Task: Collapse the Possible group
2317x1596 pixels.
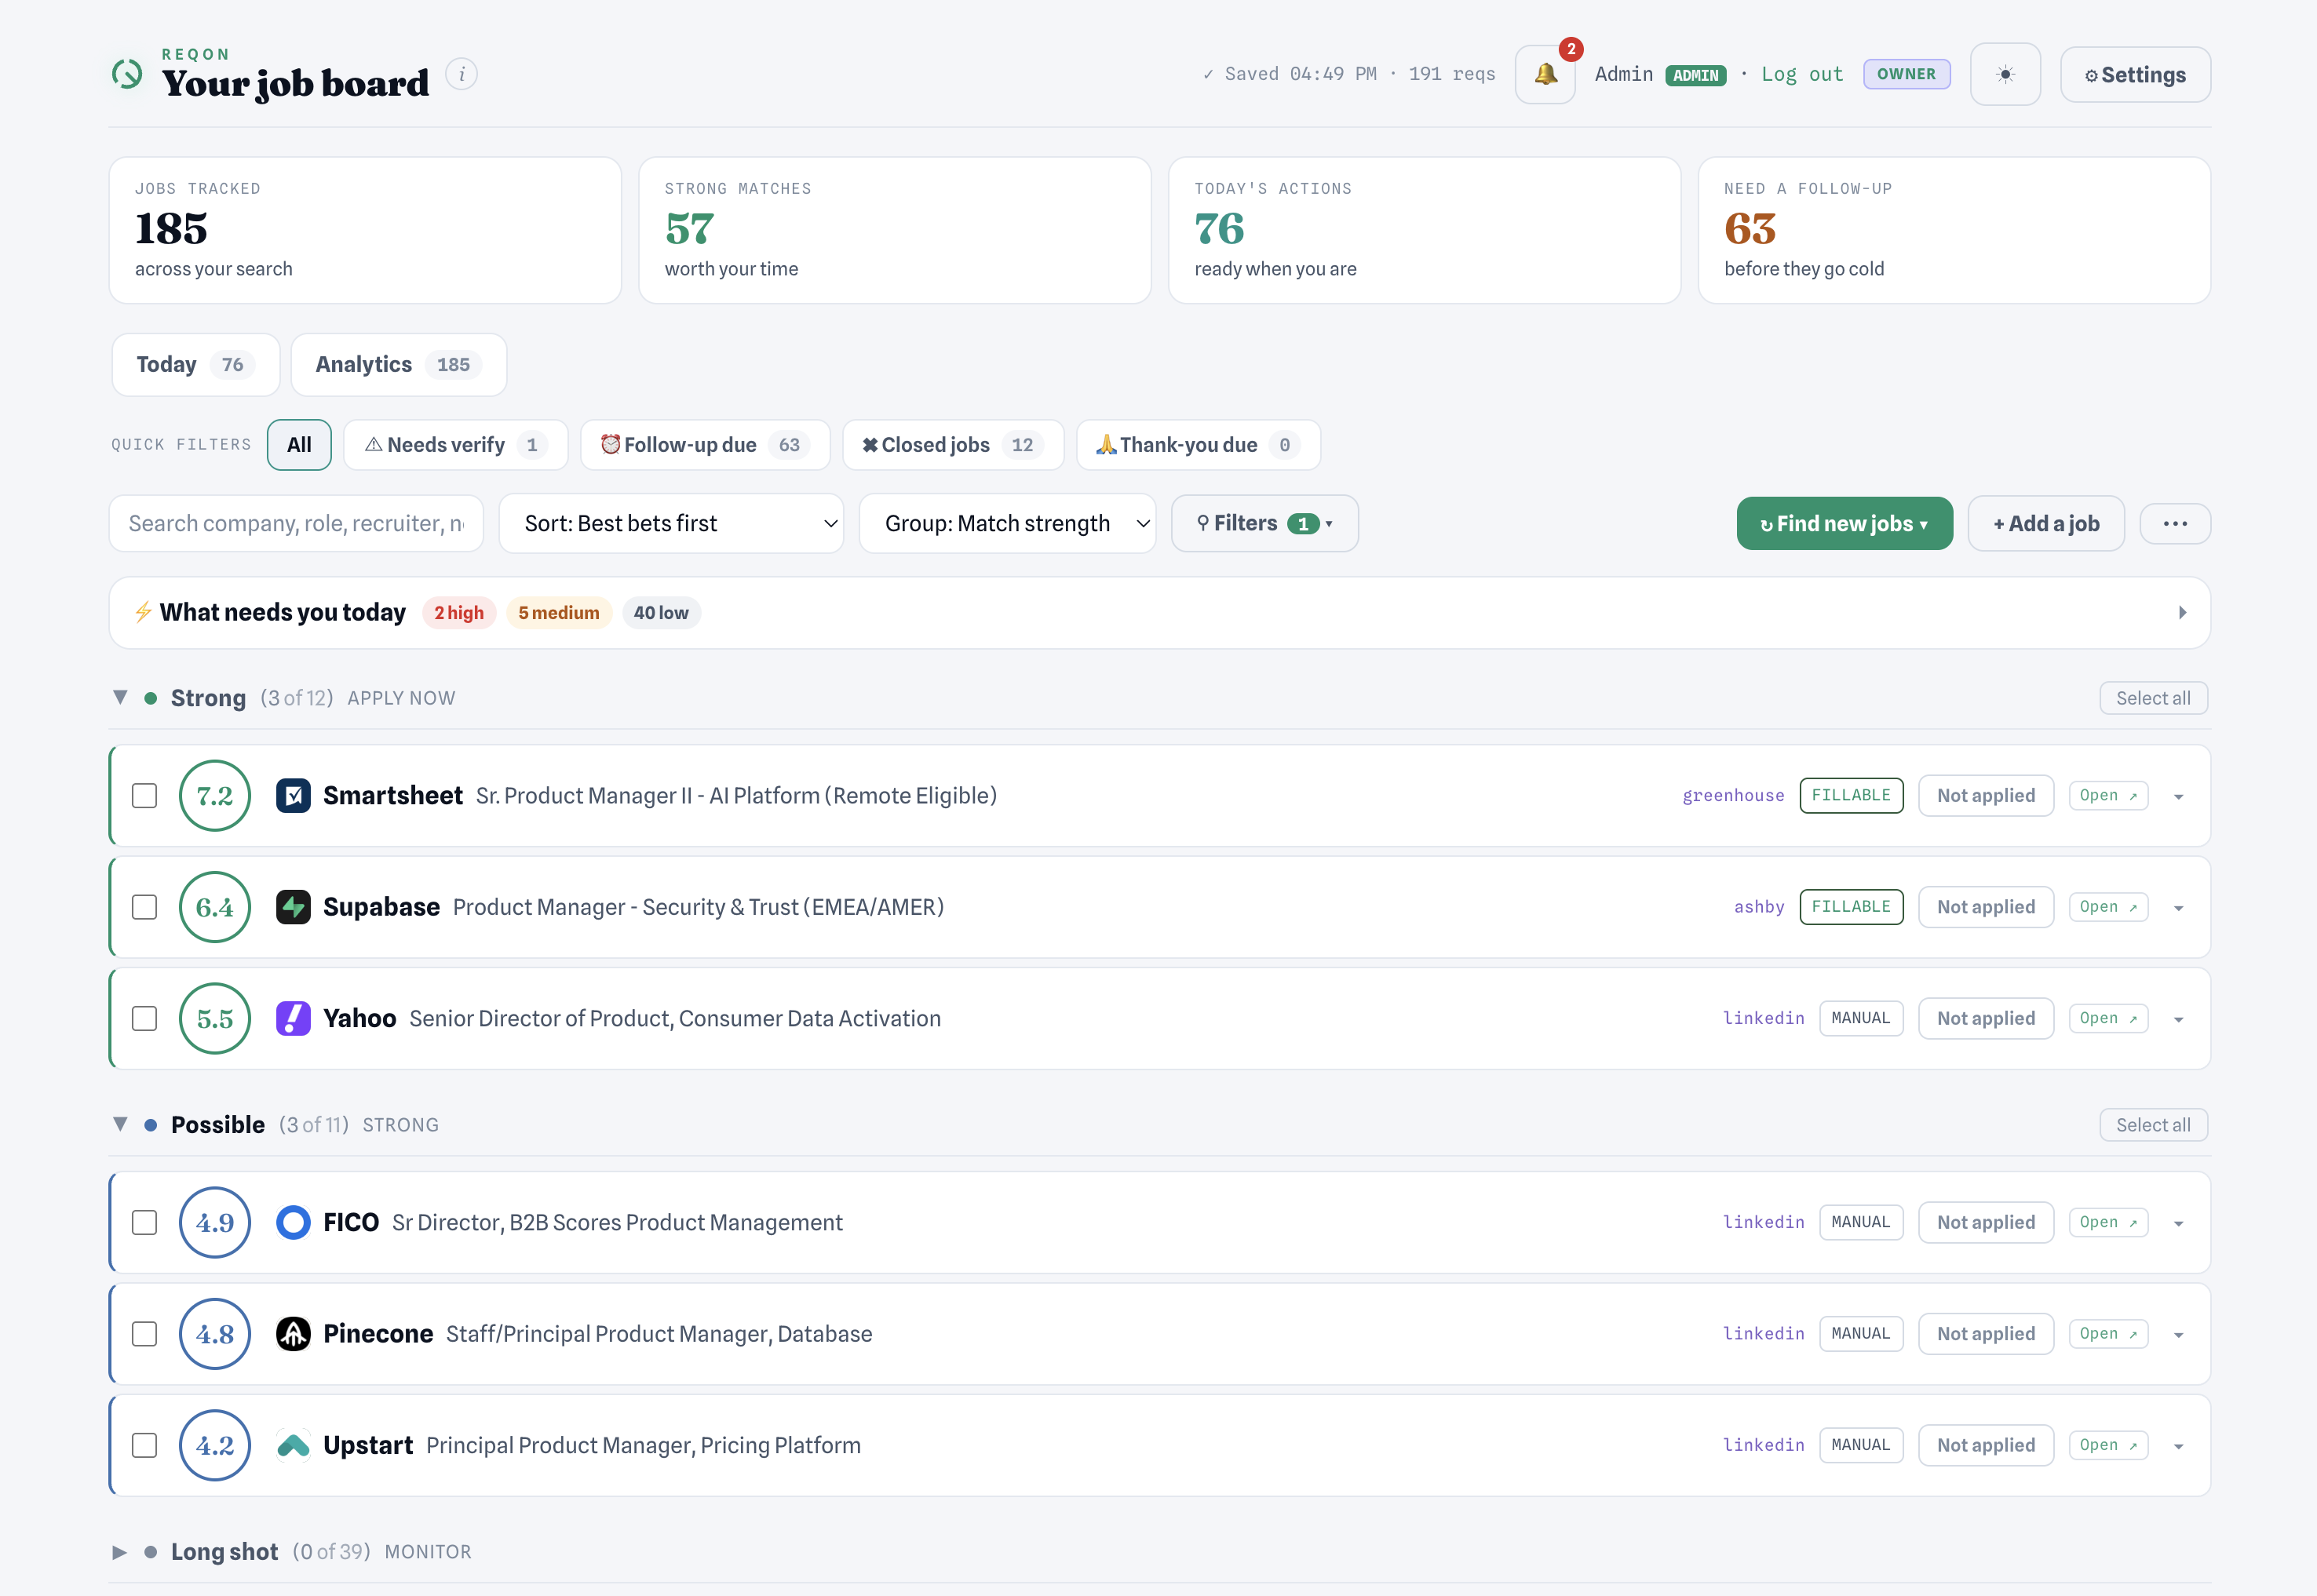Action: 120,1124
